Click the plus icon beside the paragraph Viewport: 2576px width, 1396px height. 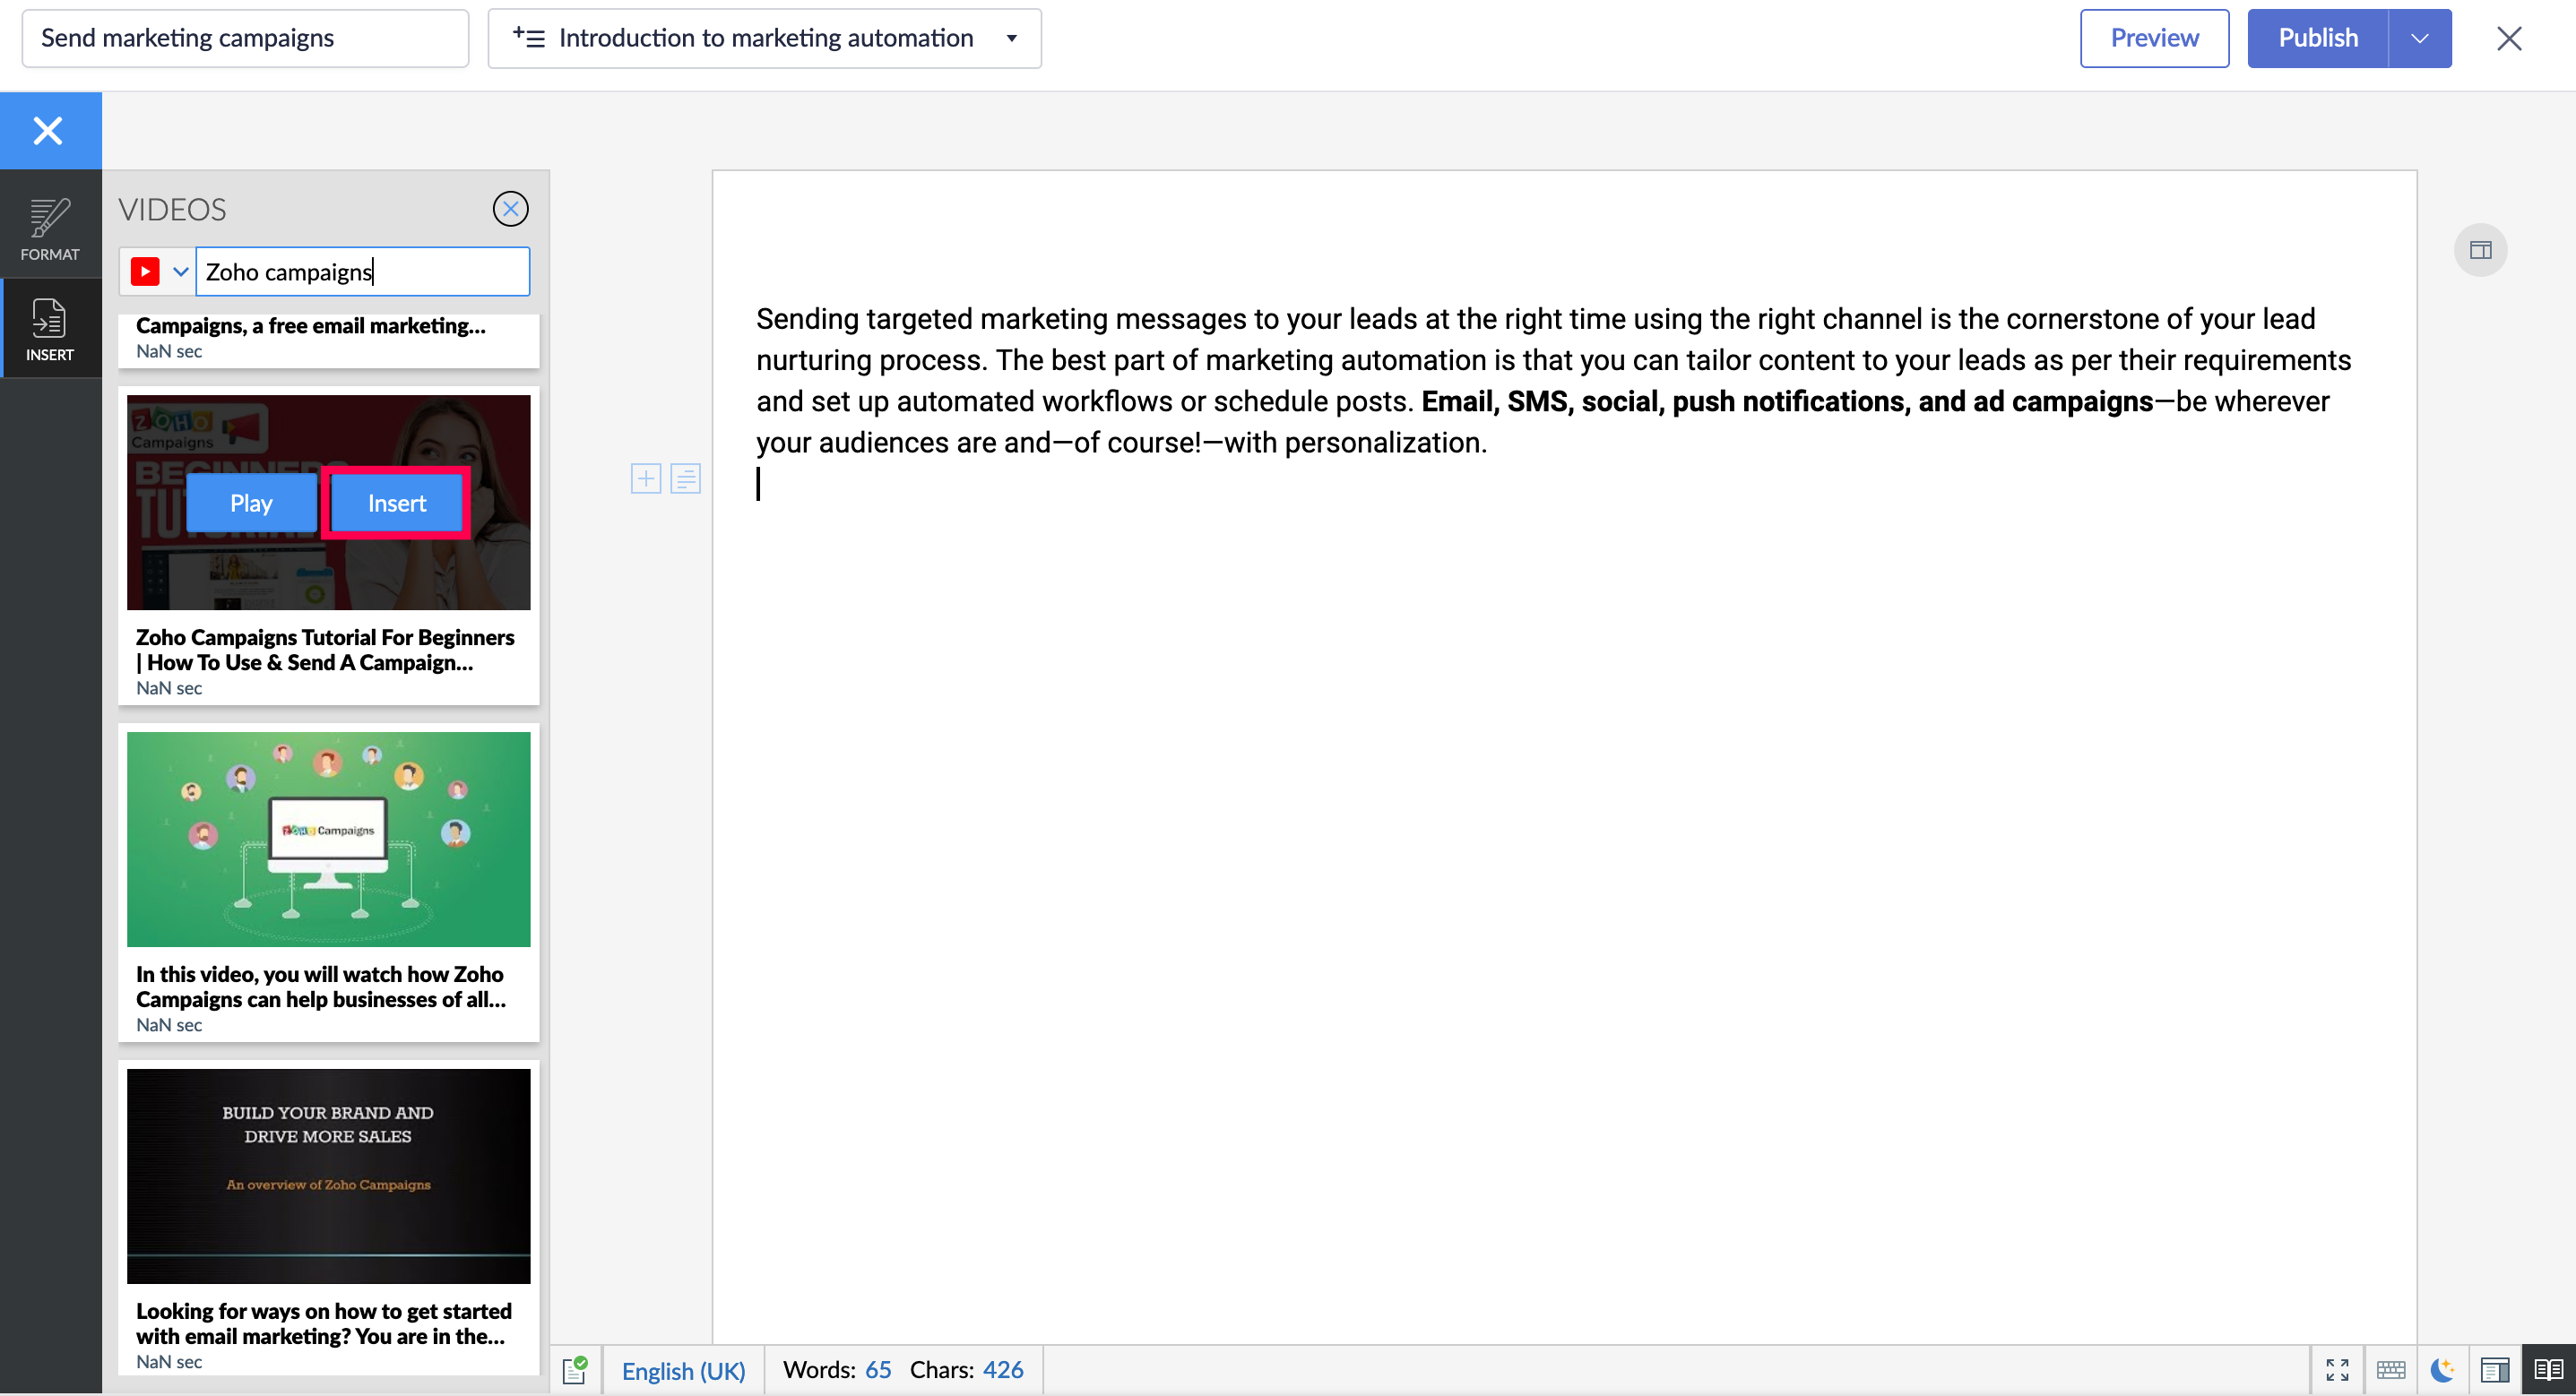[x=646, y=479]
